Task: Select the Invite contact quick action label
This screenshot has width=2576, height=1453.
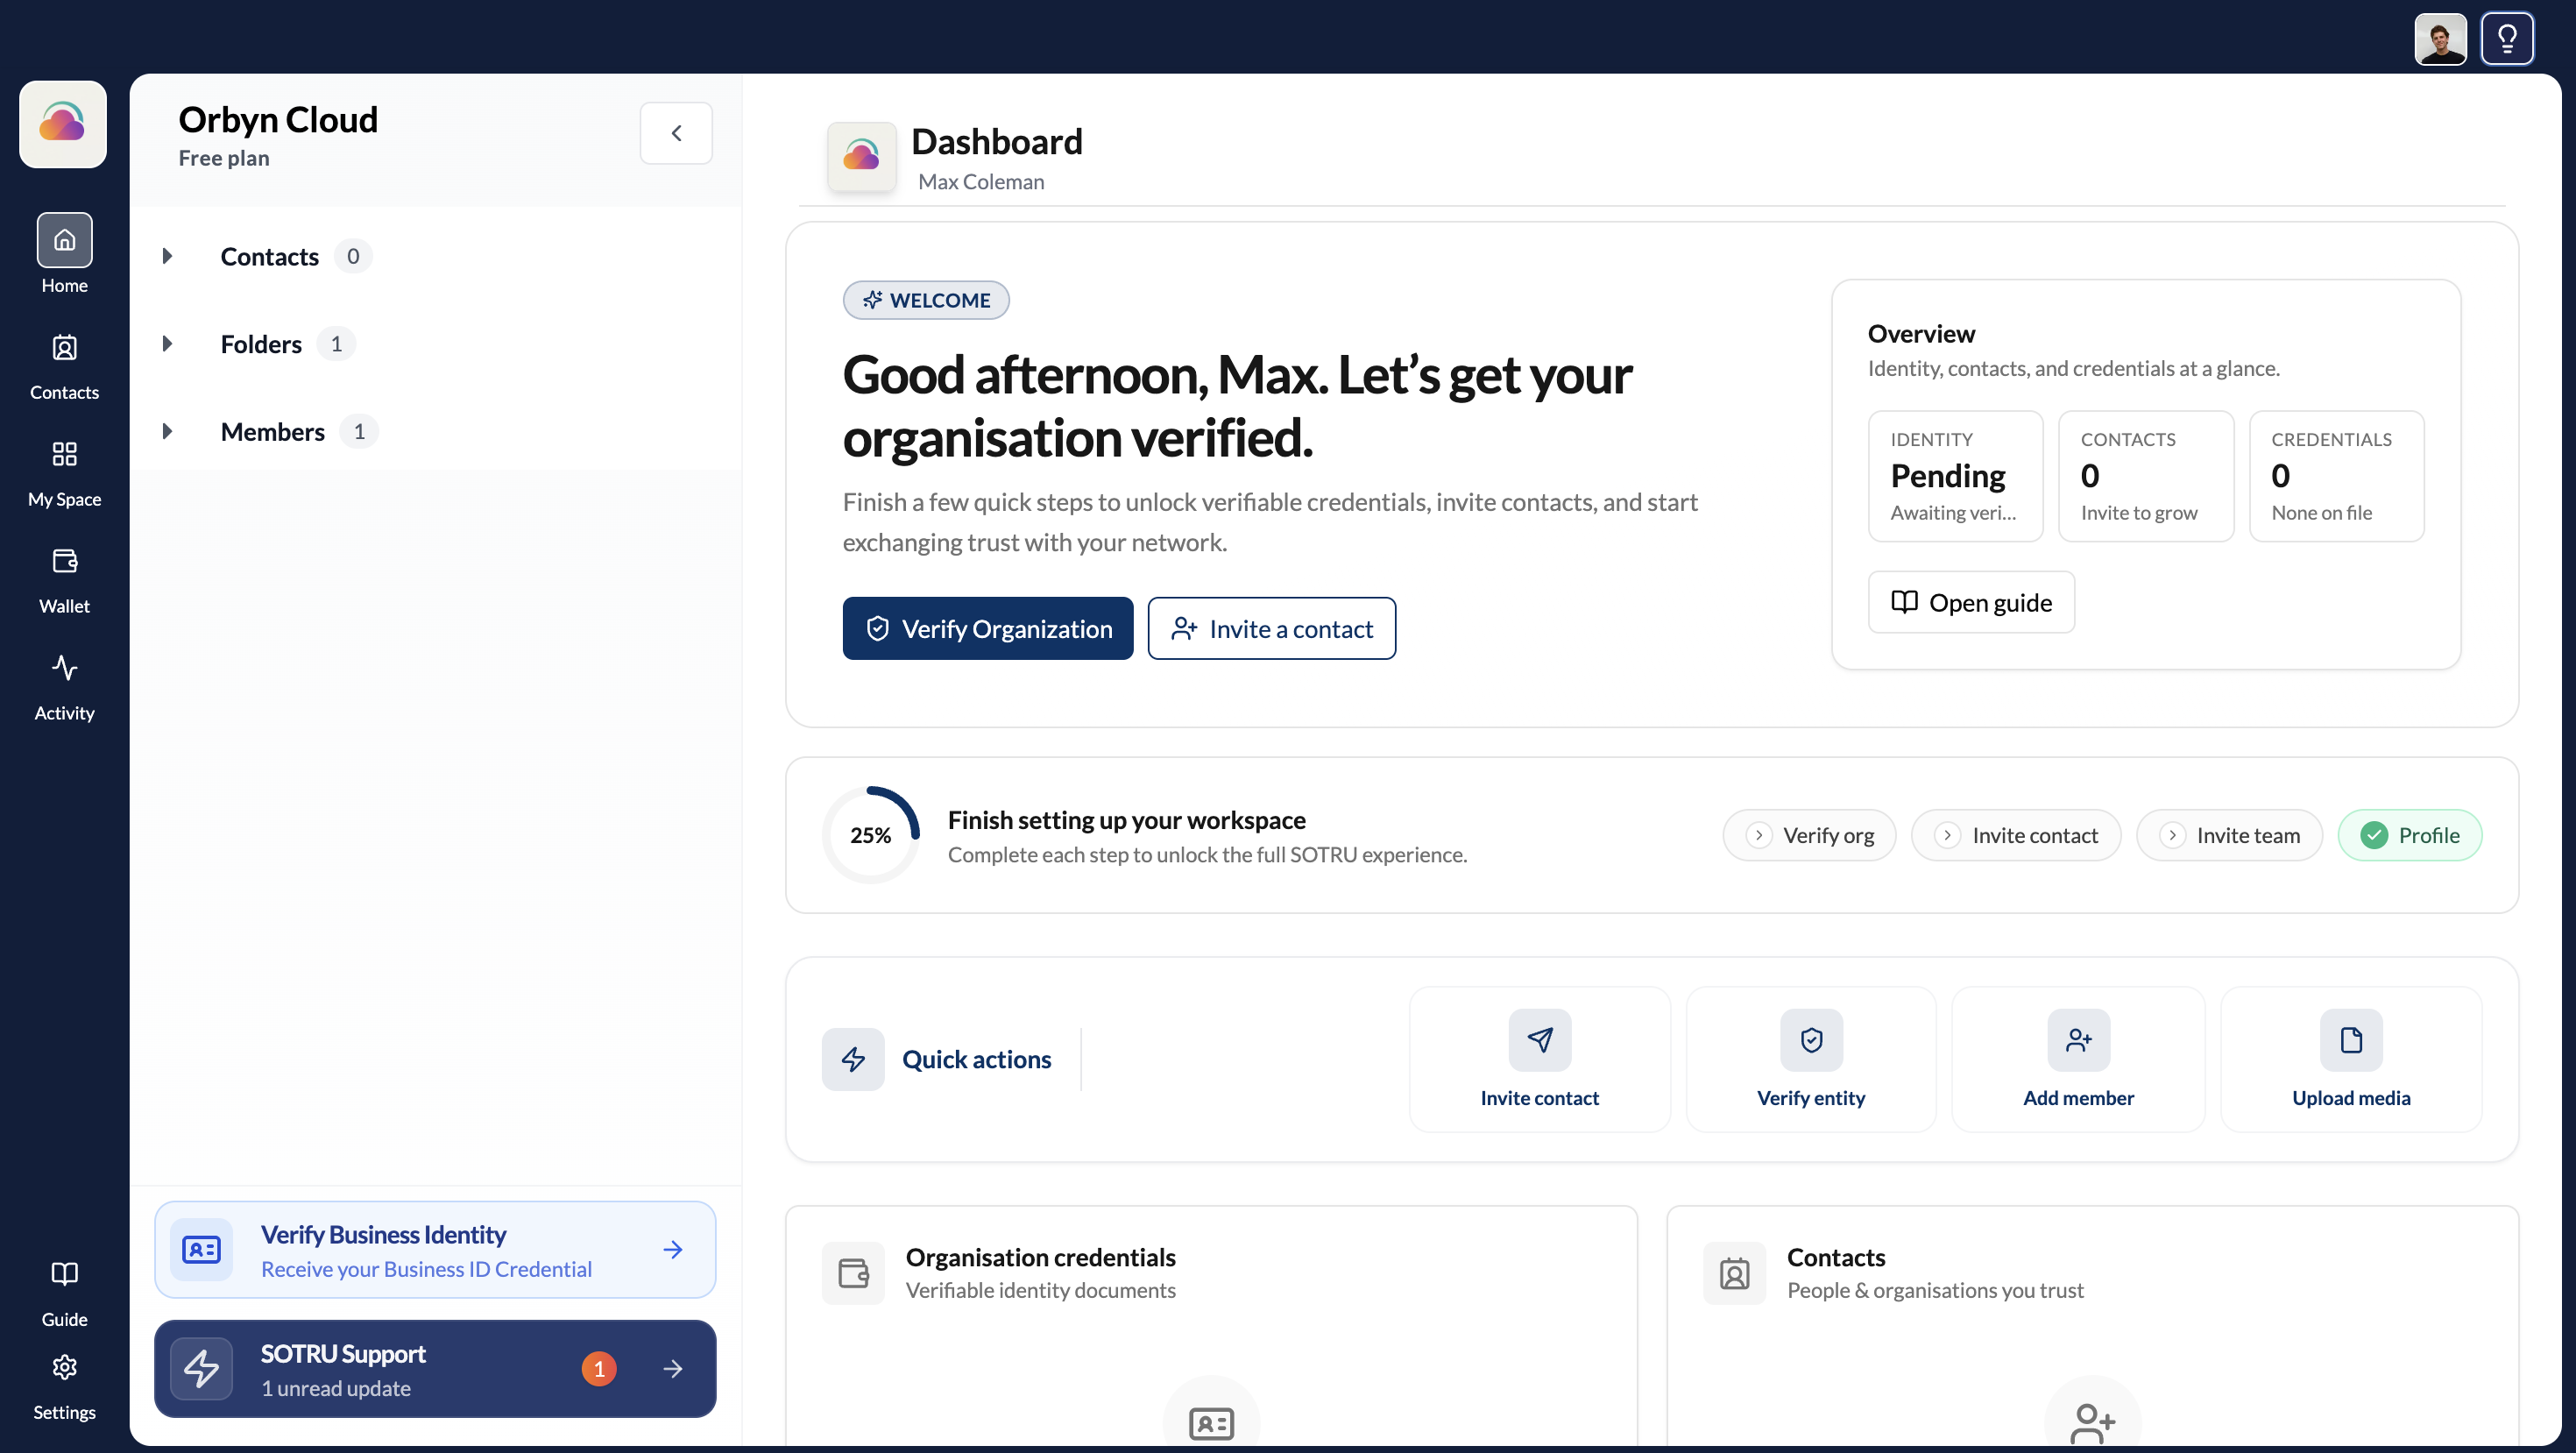Action: pos(1539,1098)
